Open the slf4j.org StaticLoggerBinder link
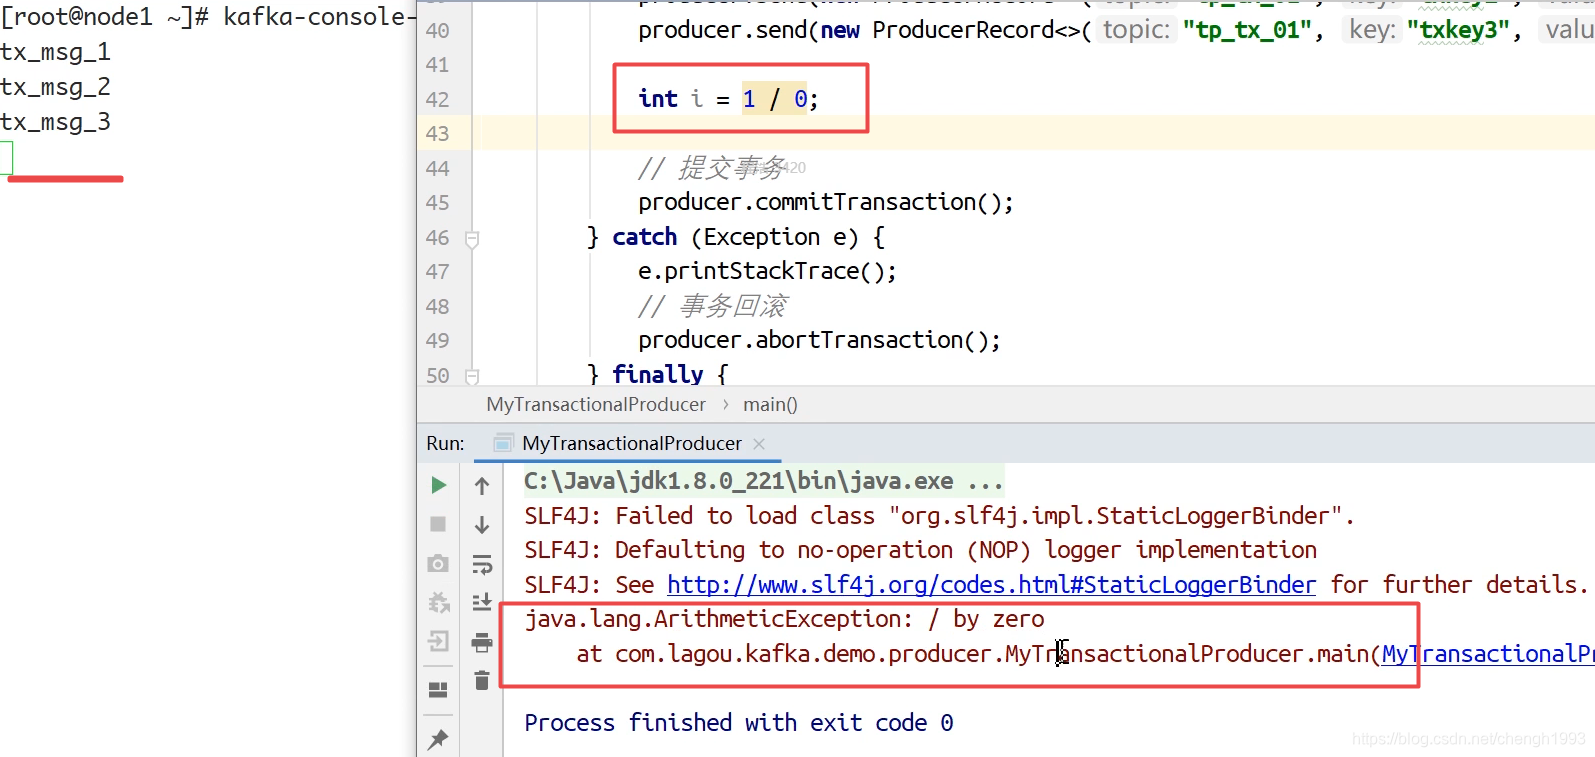 pyautogui.click(x=991, y=585)
